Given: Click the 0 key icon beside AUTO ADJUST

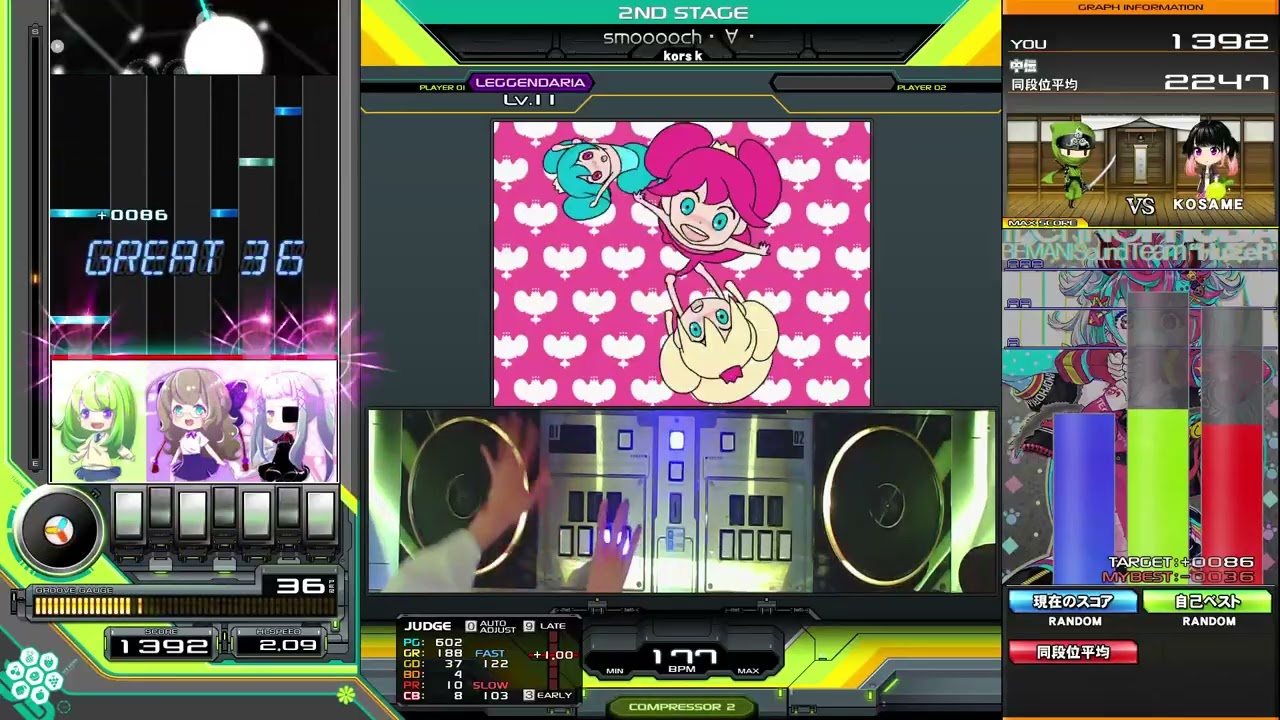Looking at the screenshot, I should (x=471, y=627).
